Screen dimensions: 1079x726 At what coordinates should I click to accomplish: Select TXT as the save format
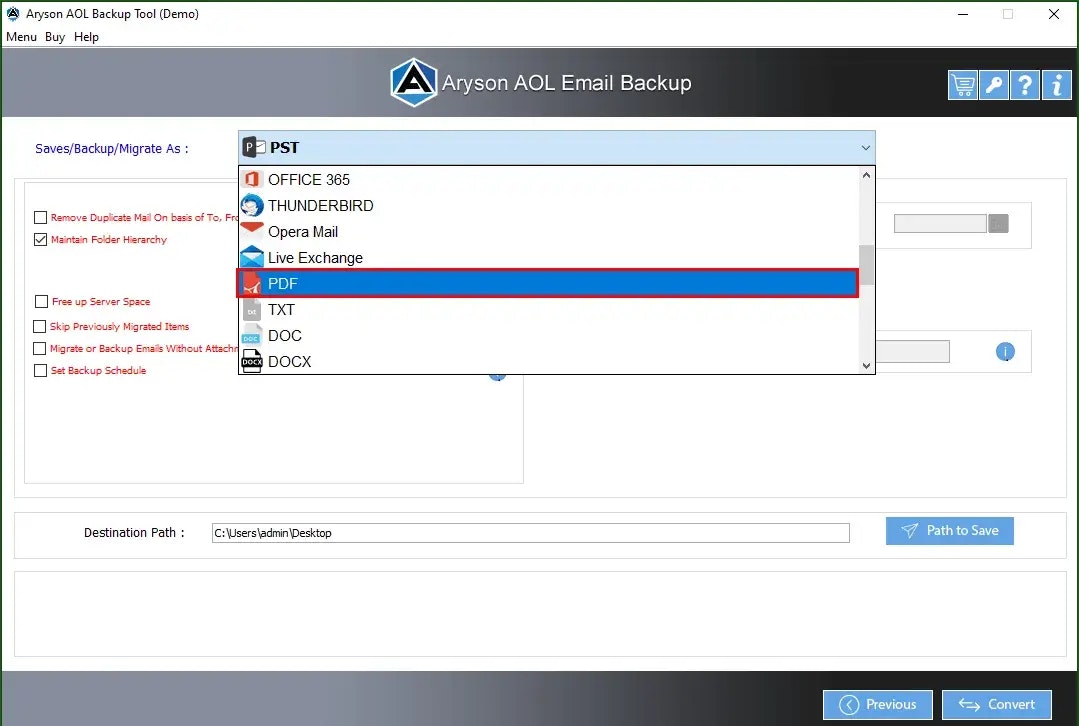coord(548,310)
